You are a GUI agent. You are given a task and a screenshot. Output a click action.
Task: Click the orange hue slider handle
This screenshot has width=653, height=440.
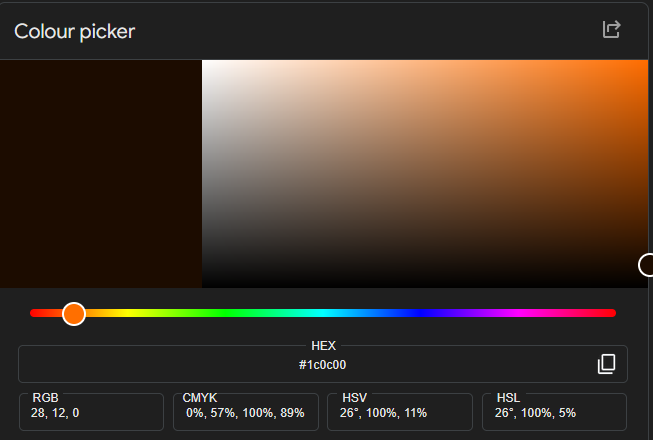click(74, 314)
